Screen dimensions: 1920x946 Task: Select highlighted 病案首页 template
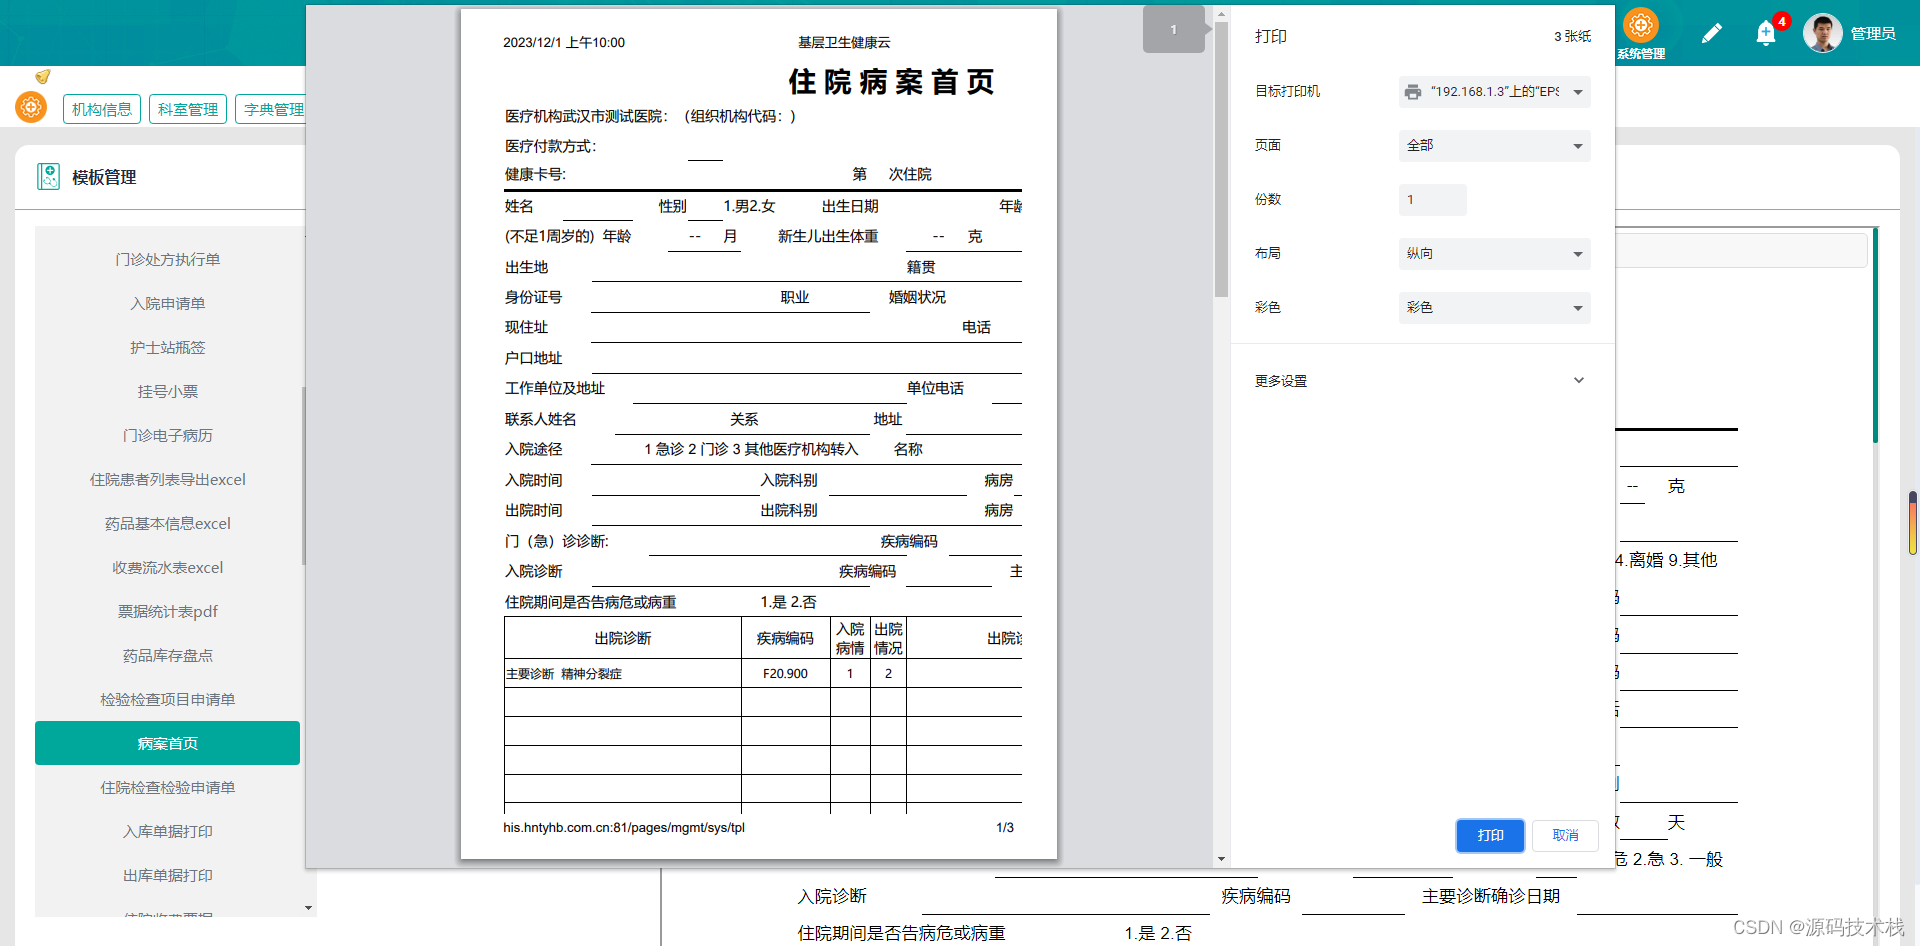click(x=168, y=743)
